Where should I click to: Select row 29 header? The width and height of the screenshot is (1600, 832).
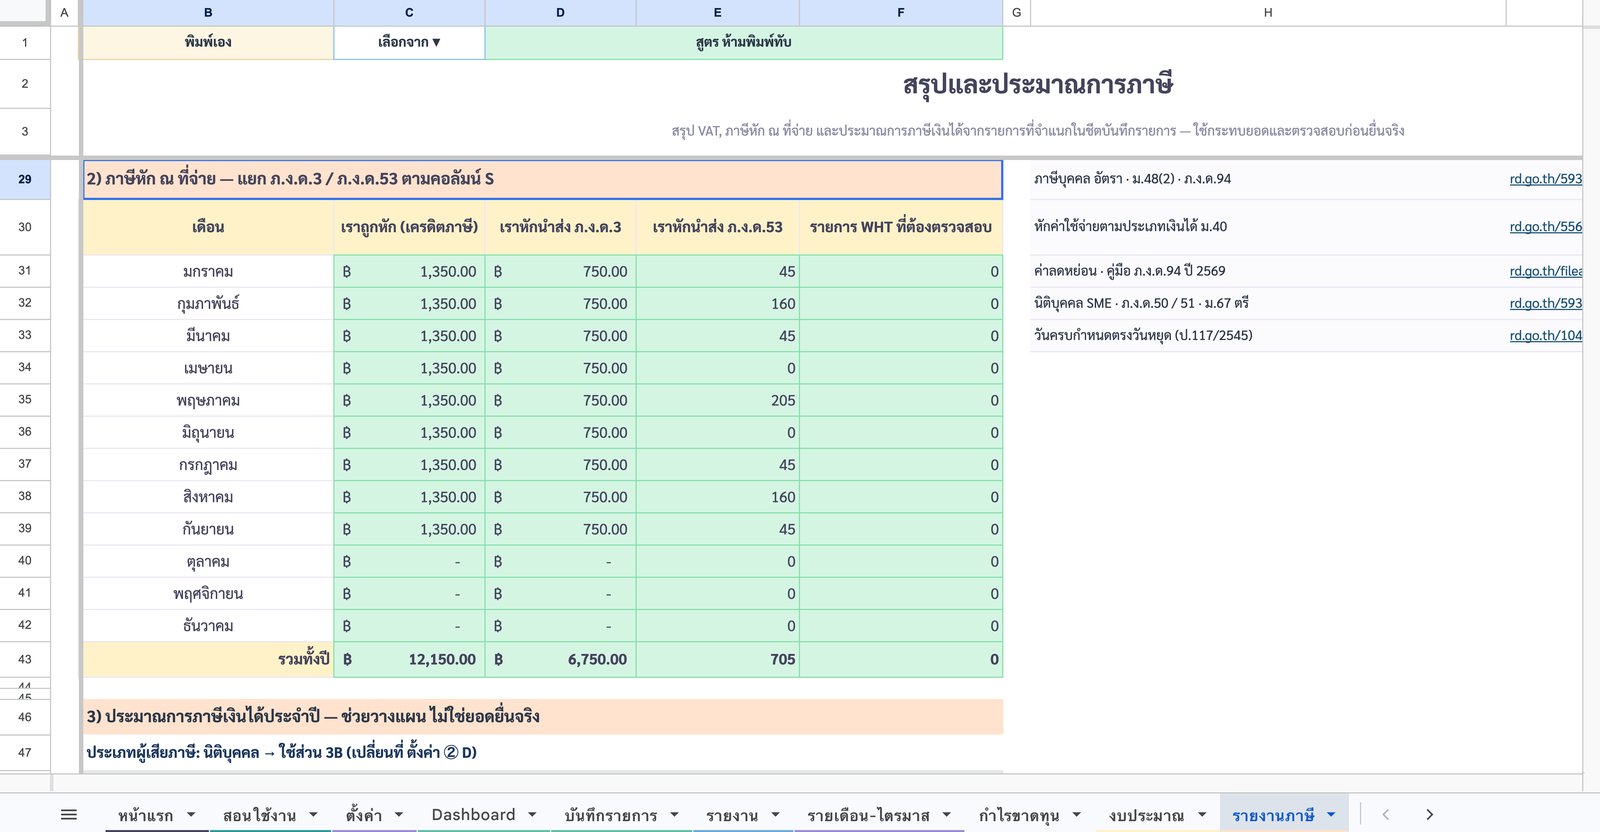point(25,179)
